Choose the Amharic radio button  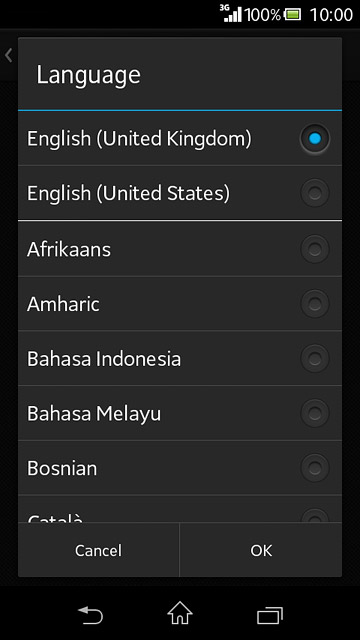pos(315,304)
